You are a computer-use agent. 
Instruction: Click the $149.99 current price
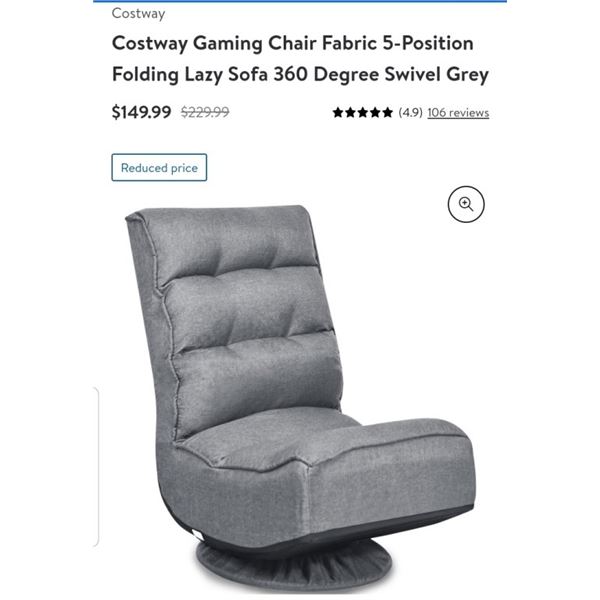(x=141, y=112)
